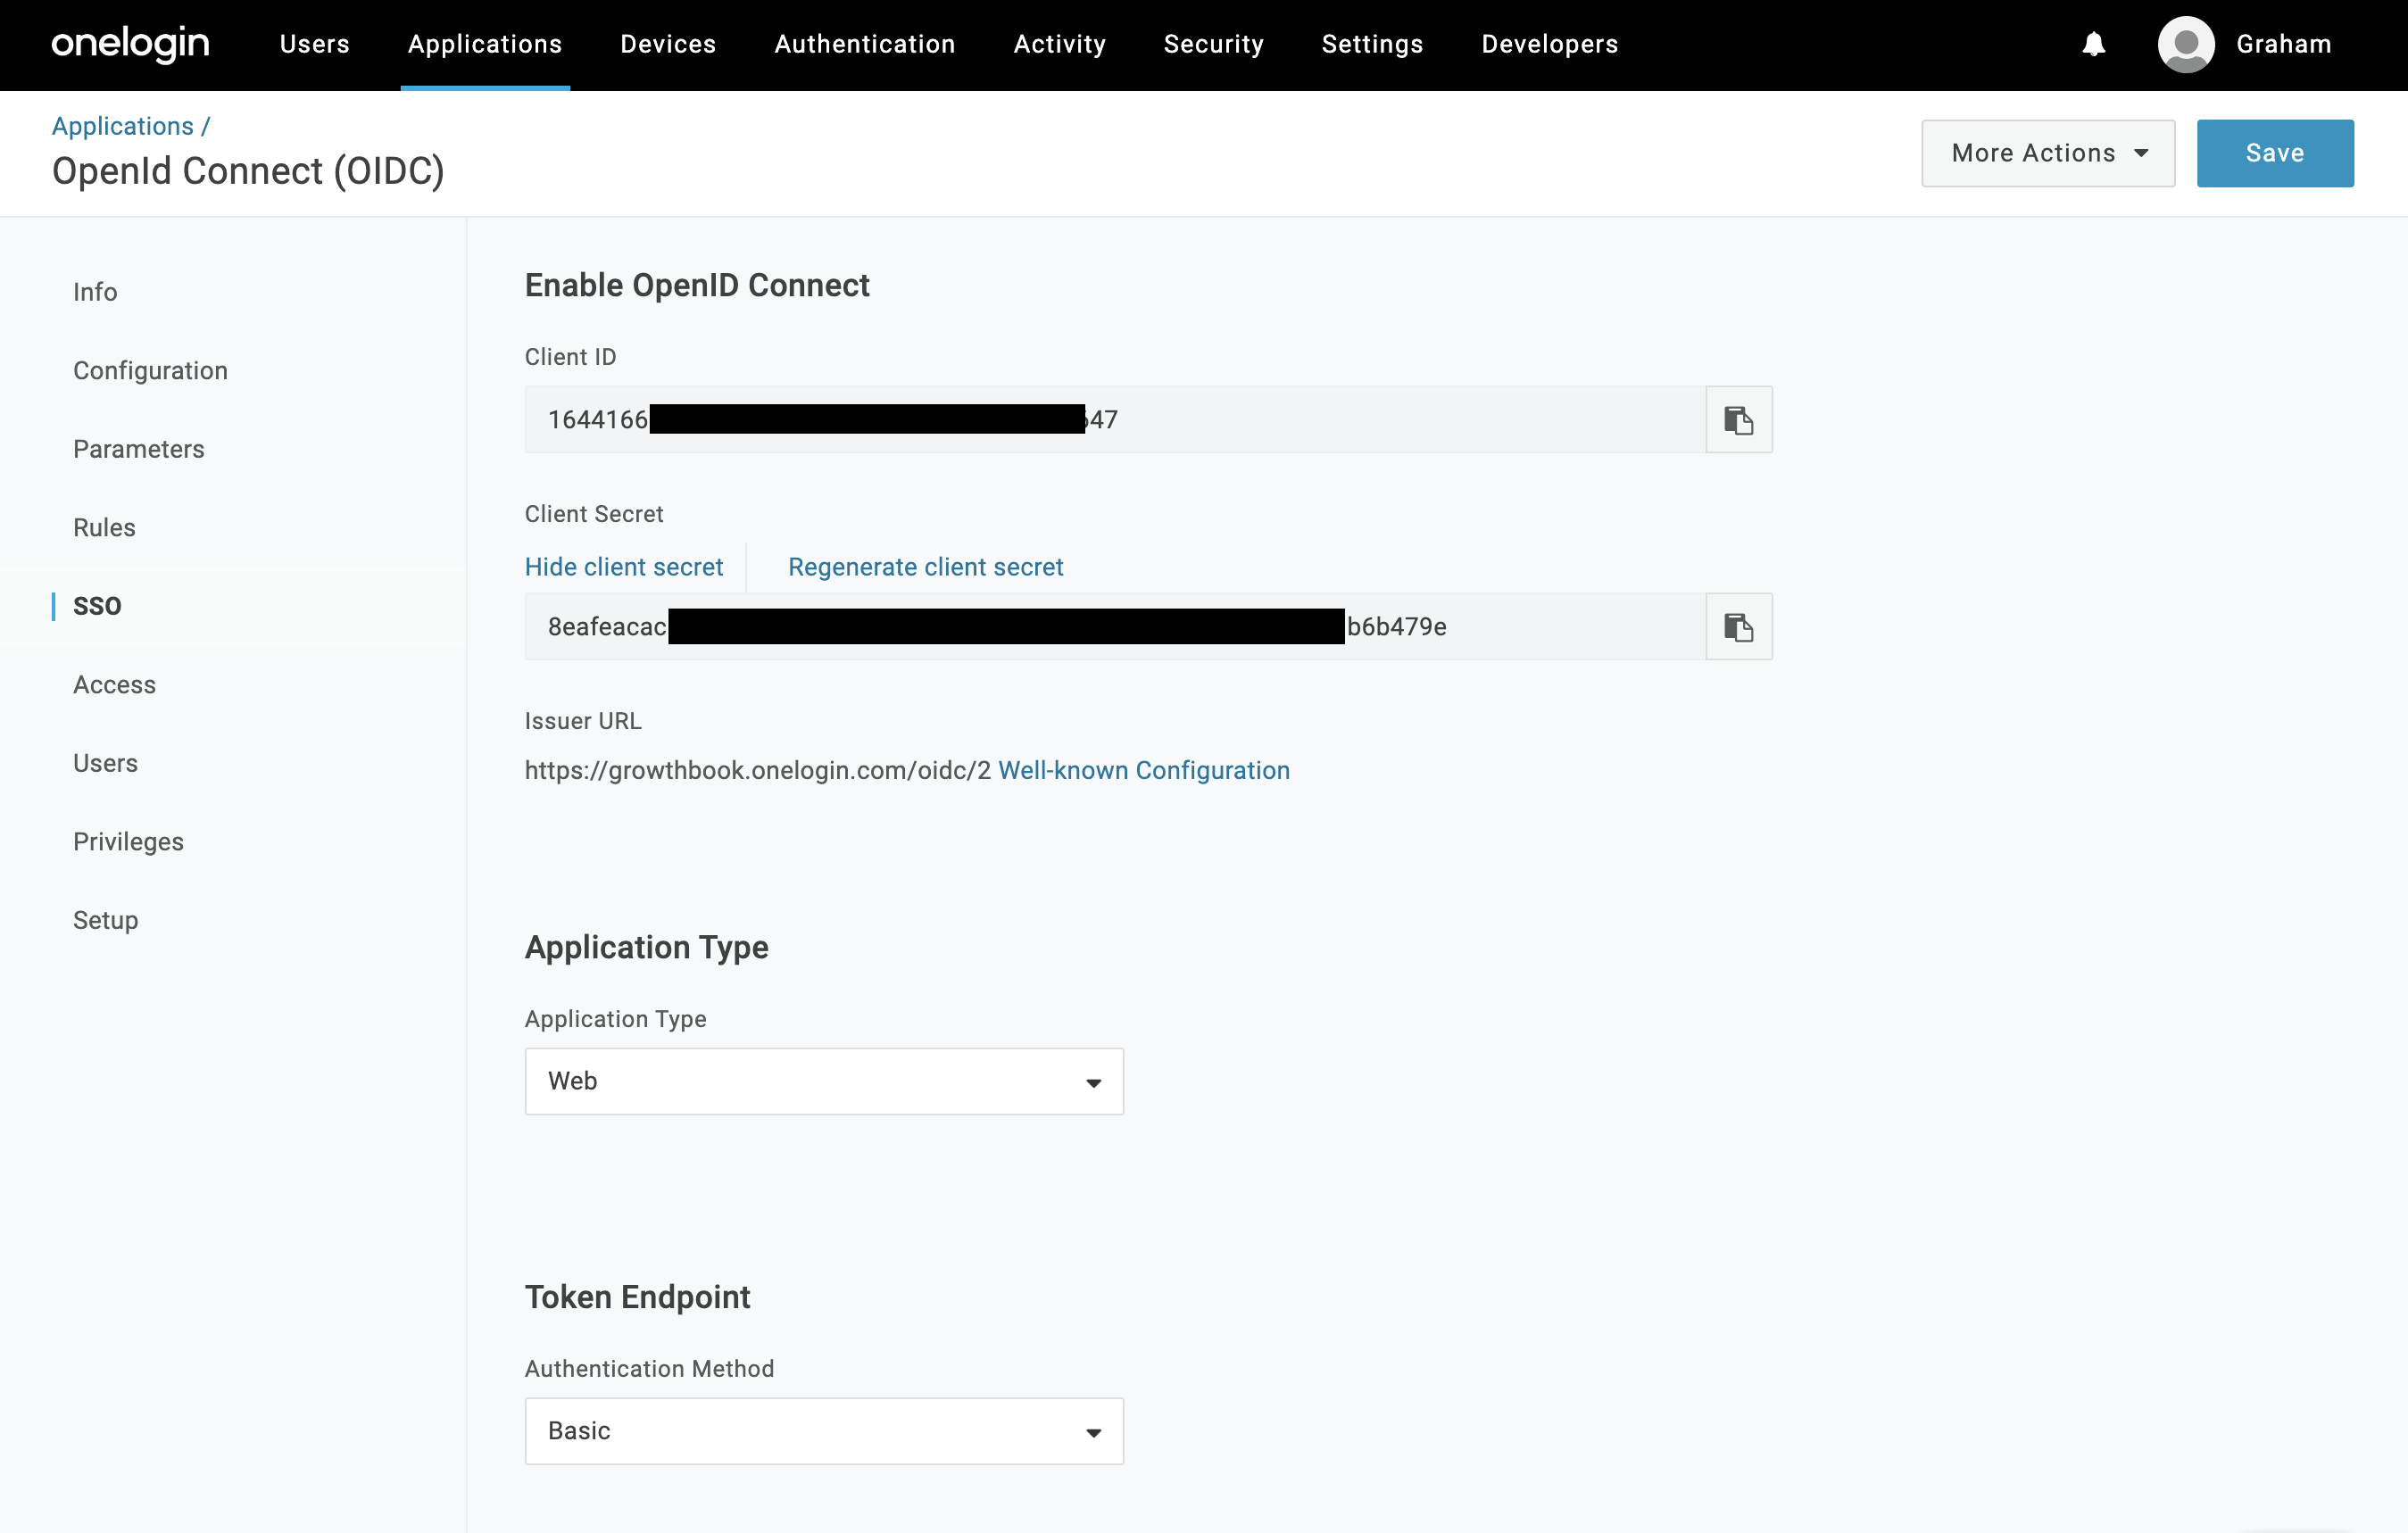Click the copy icon for Client Secret

click(x=1740, y=628)
